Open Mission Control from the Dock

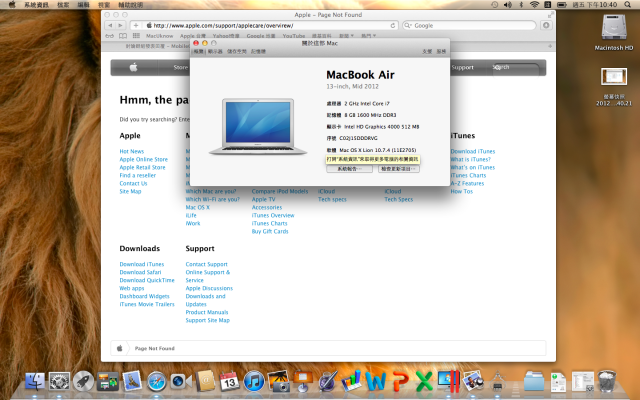[x=108, y=382]
